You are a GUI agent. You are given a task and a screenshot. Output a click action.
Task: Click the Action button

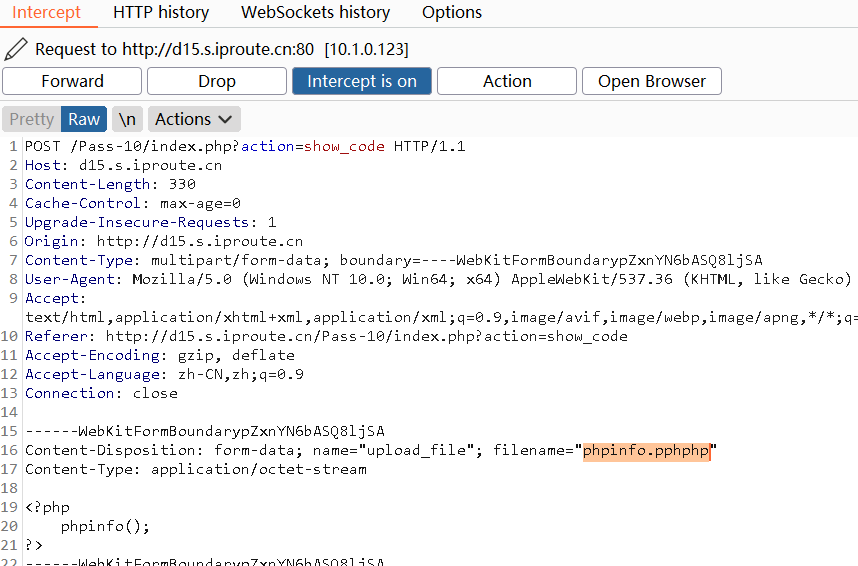click(507, 81)
